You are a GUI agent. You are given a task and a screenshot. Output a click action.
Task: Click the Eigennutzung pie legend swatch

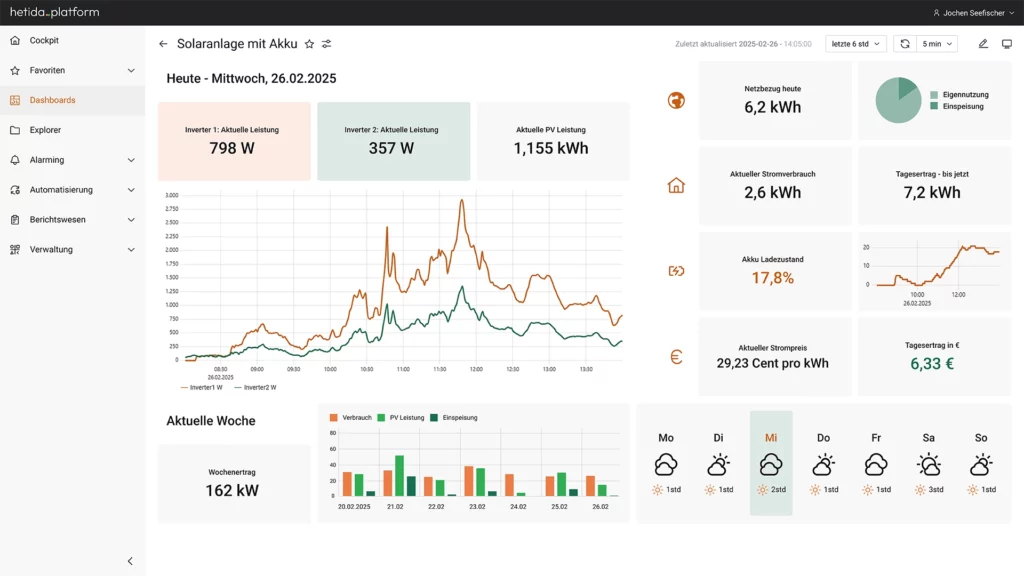point(934,95)
